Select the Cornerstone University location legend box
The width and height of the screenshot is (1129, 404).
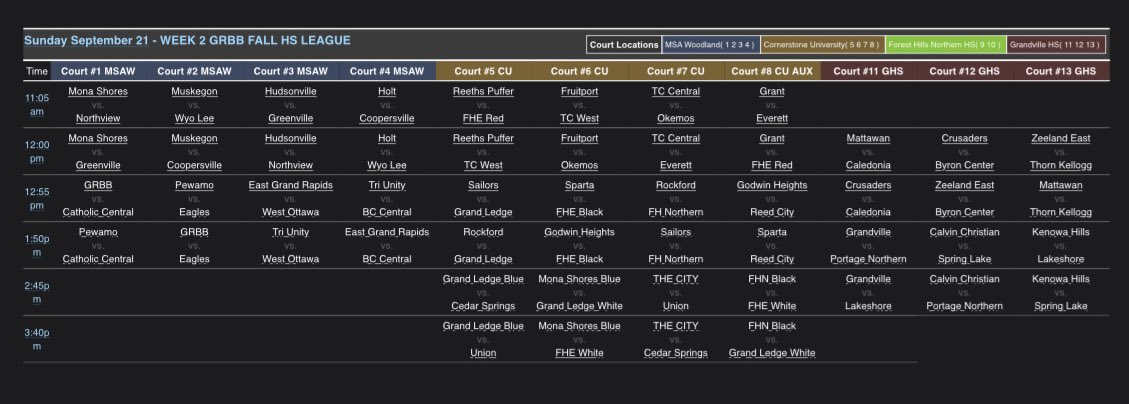[x=823, y=45]
